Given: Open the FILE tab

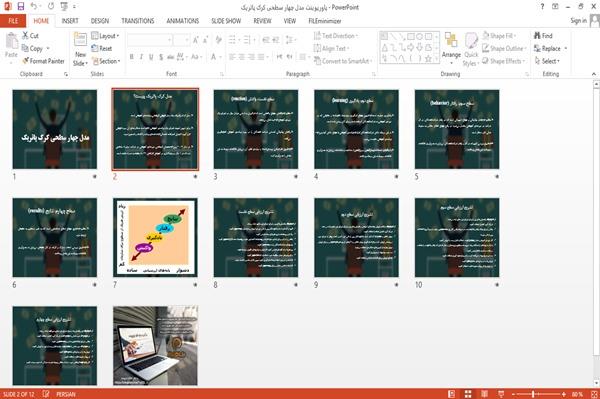Looking at the screenshot, I should pyautogui.click(x=13, y=21).
